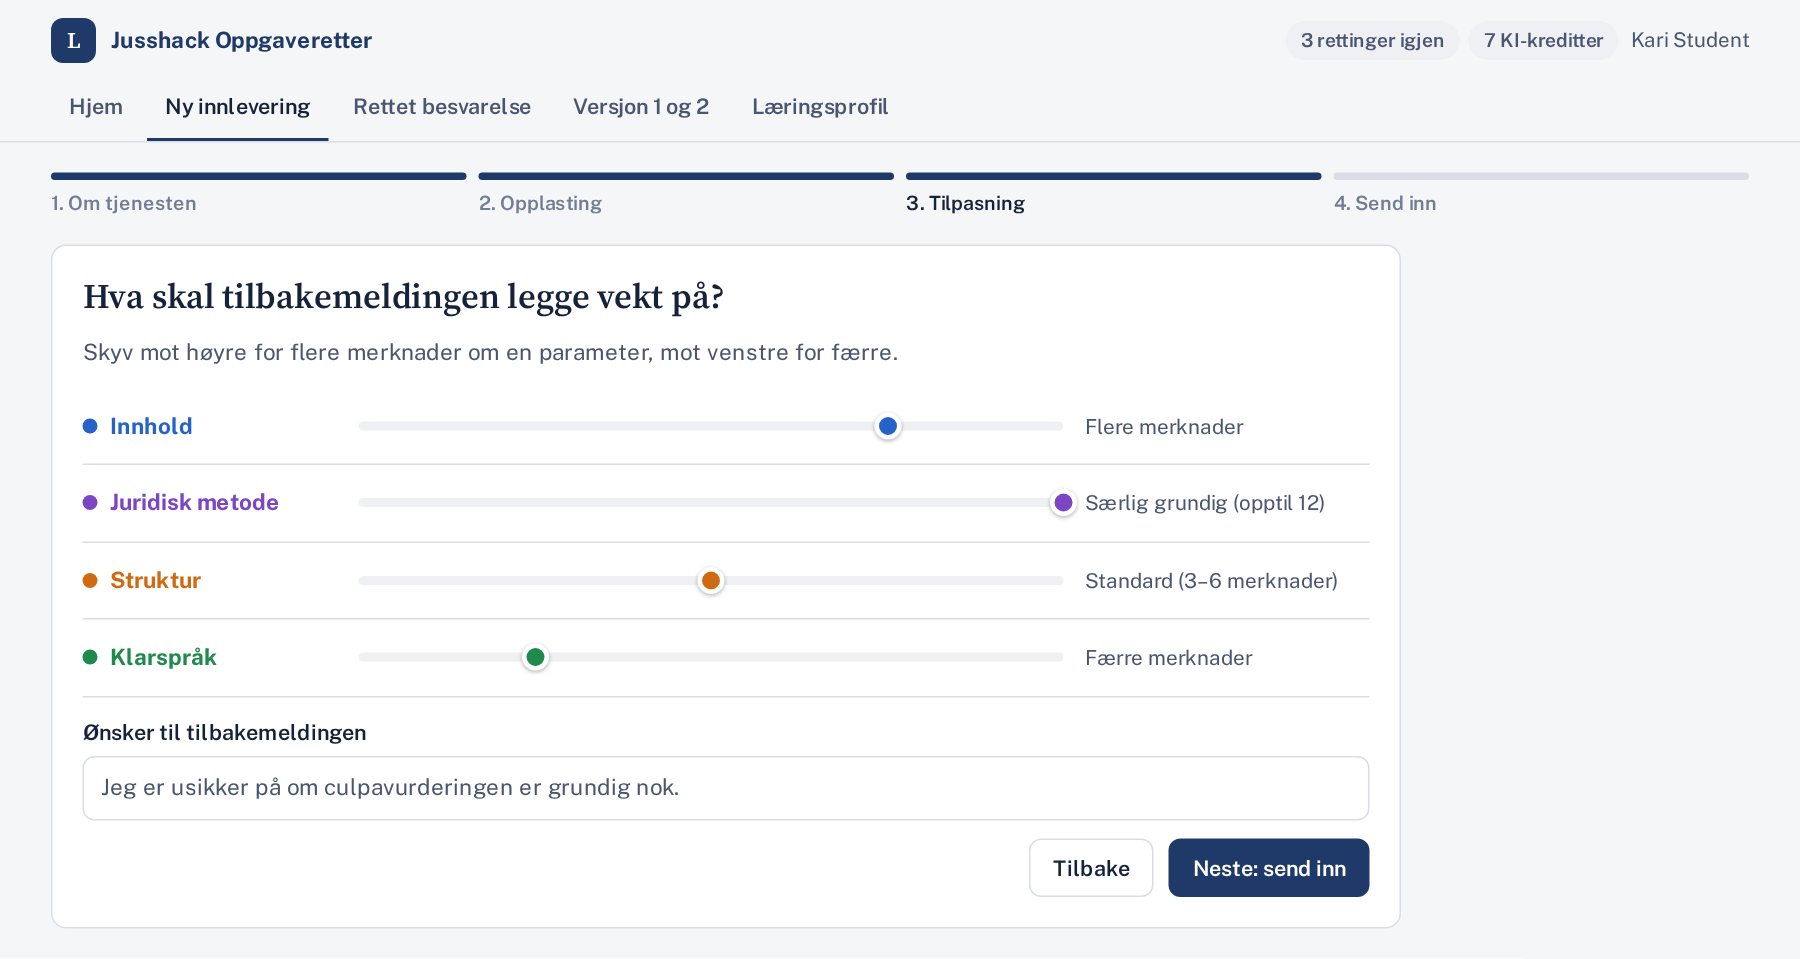
Task: Open Versjon 1 og 2 tab
Action: [641, 107]
